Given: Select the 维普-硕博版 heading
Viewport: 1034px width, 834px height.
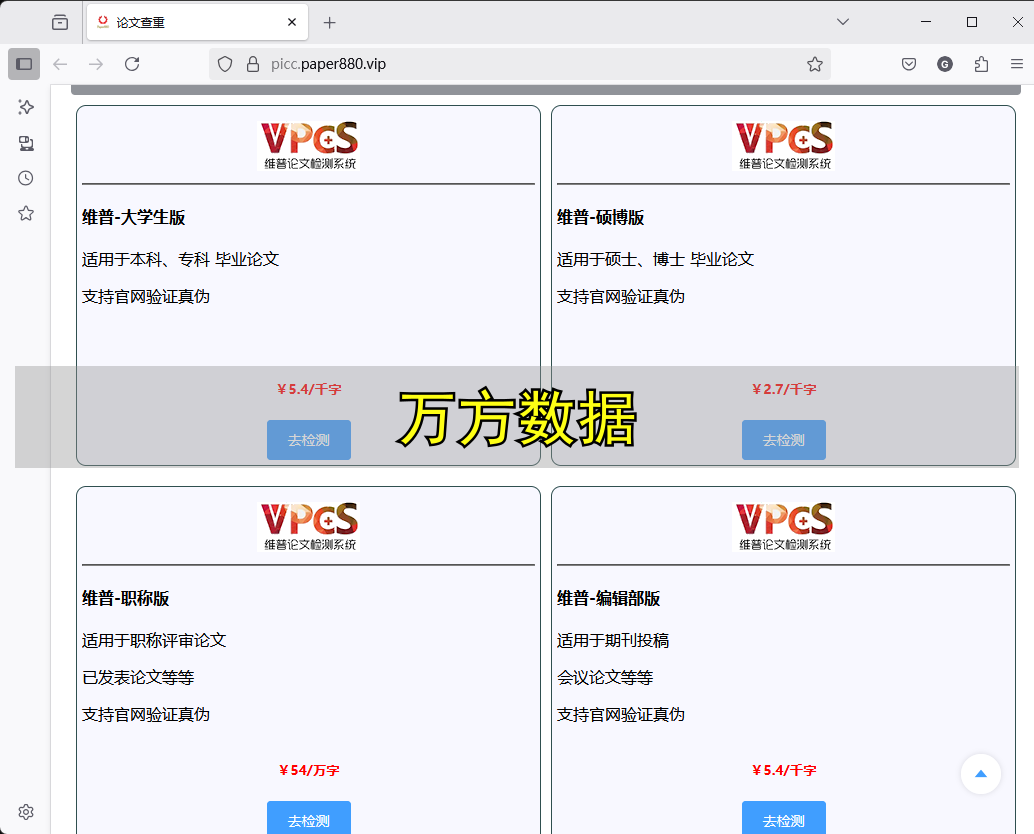Looking at the screenshot, I should point(601,218).
